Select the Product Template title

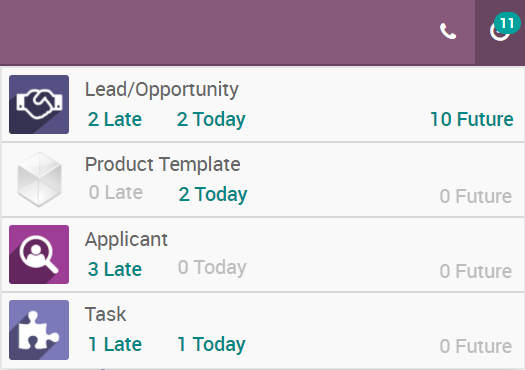(x=163, y=164)
